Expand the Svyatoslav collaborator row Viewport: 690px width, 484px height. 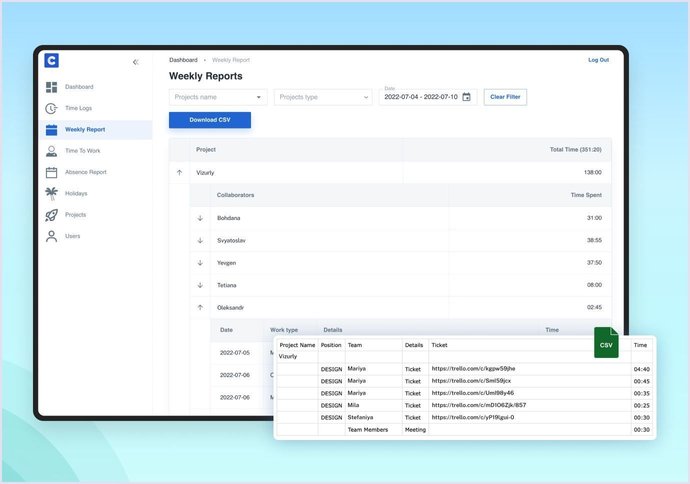200,240
